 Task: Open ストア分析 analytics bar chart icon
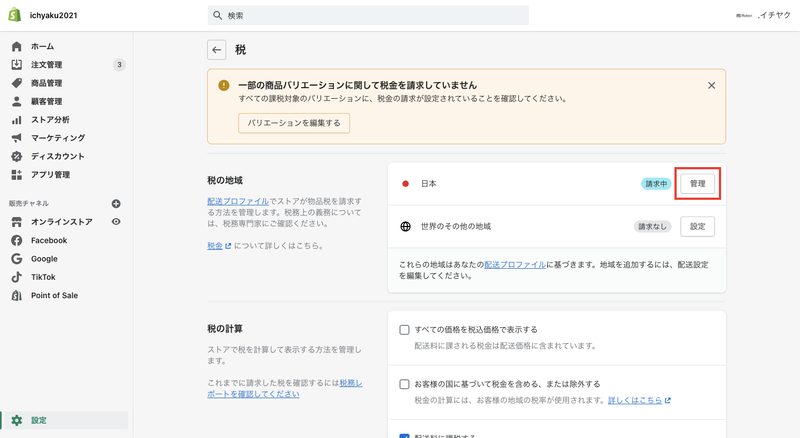pos(17,120)
